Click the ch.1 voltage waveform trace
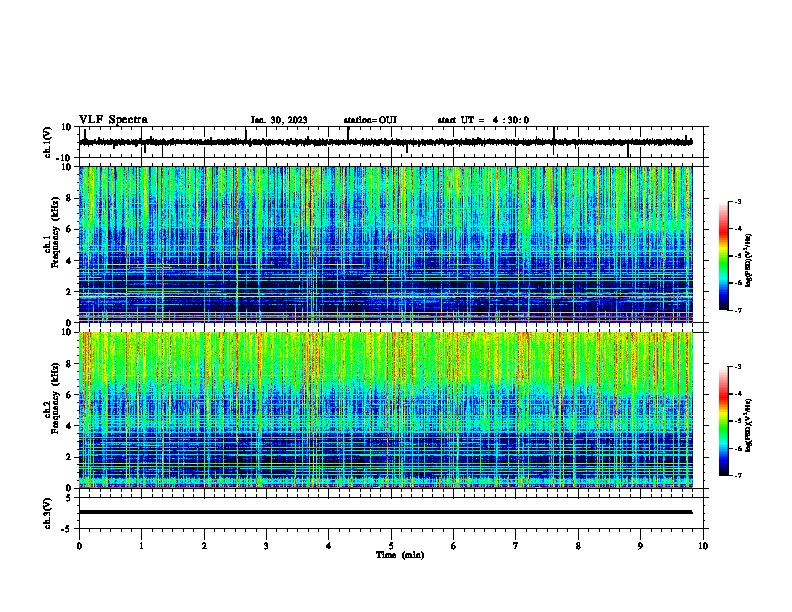 point(385,142)
